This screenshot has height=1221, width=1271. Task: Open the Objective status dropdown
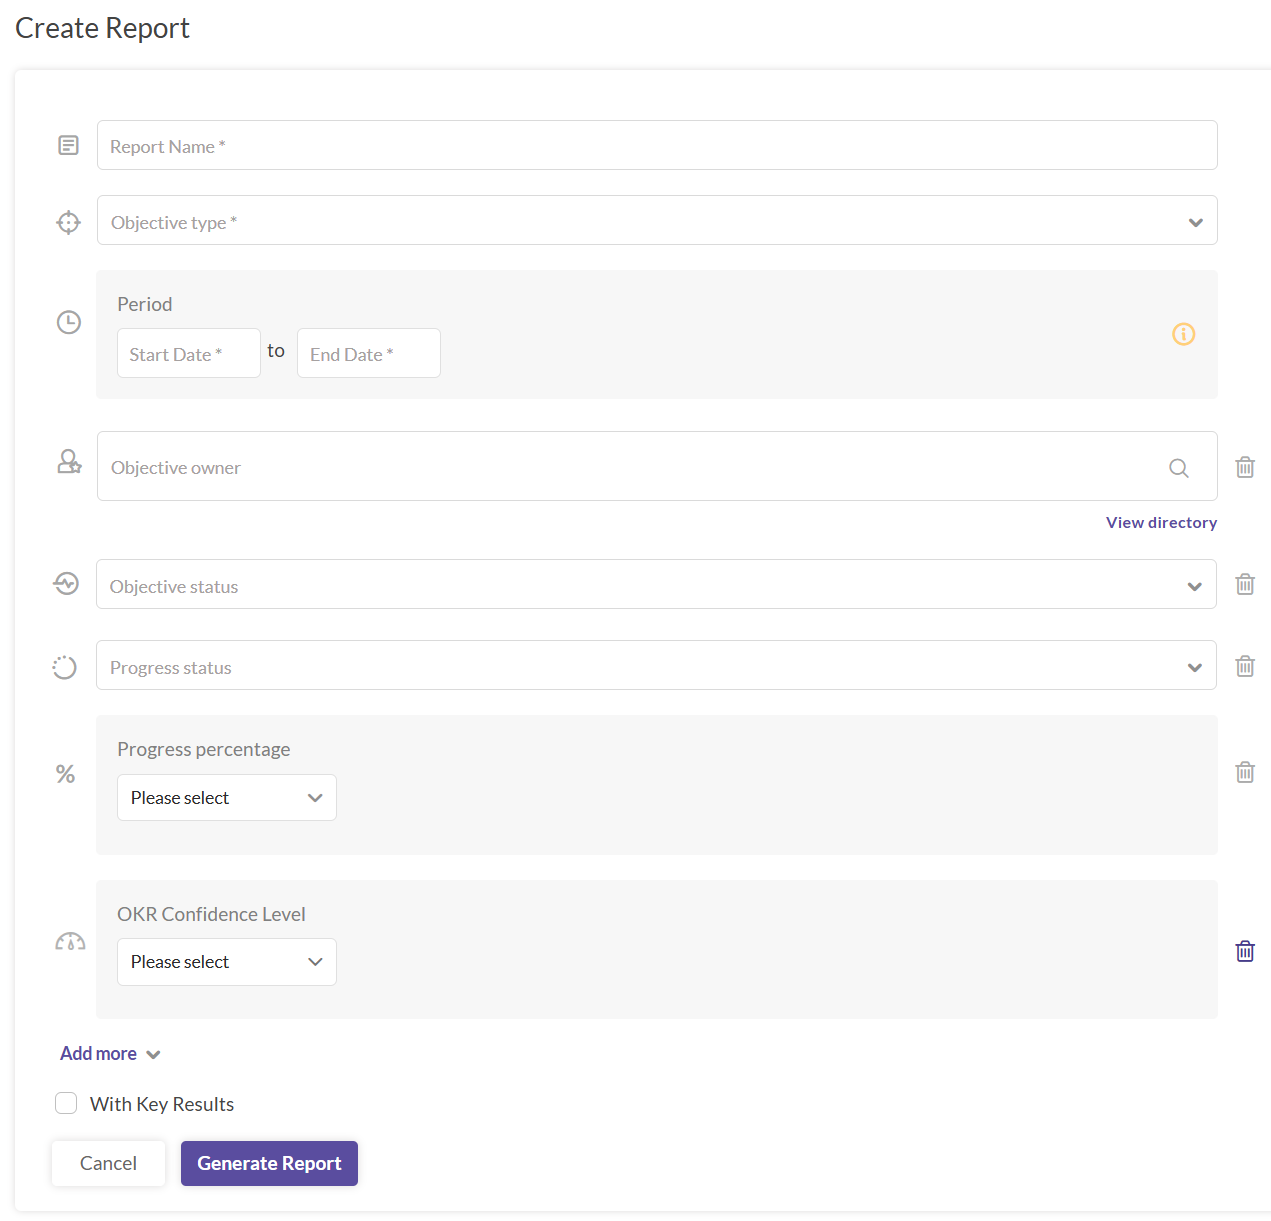point(656,584)
